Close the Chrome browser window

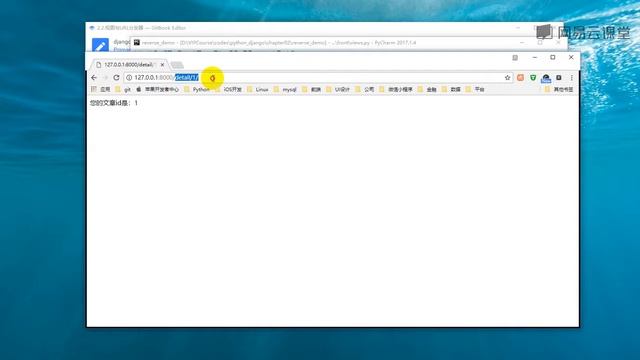(x=571, y=58)
